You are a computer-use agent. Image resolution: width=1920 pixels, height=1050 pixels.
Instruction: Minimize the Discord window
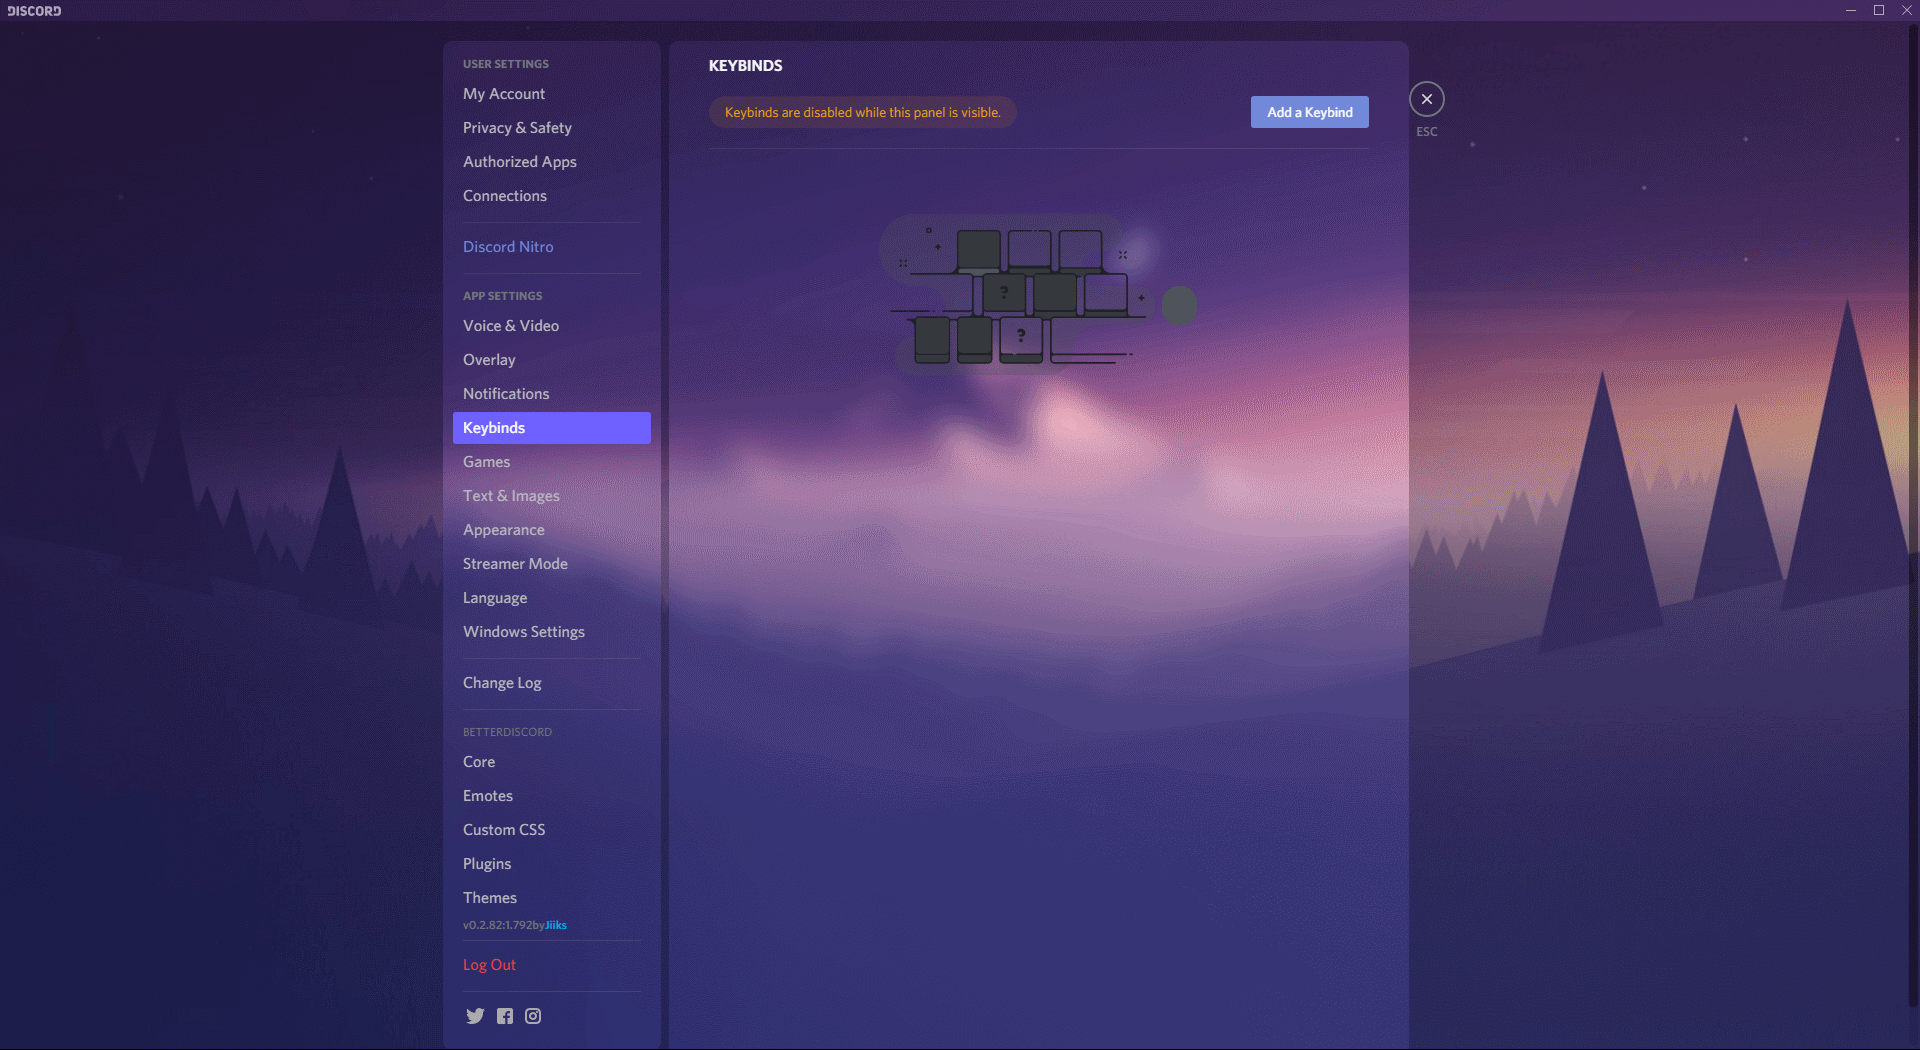(x=1851, y=10)
